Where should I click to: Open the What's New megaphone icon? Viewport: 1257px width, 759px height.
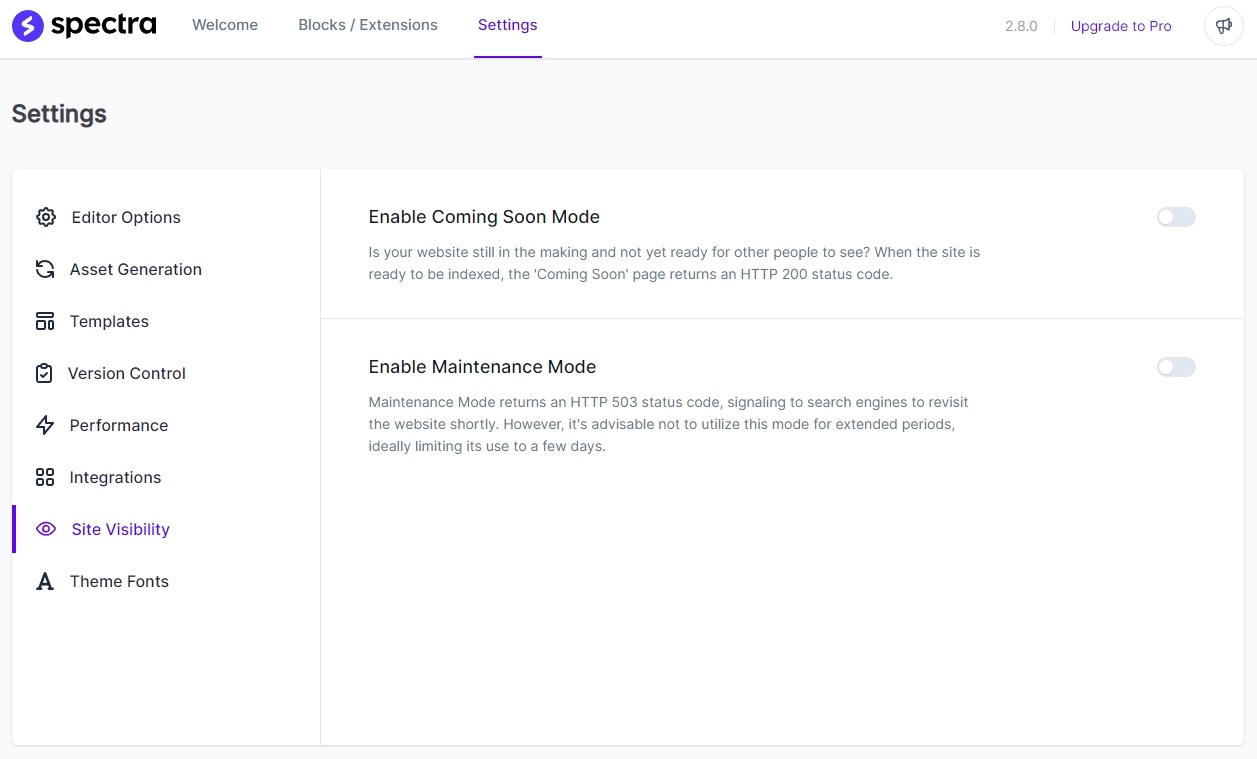(x=1223, y=26)
